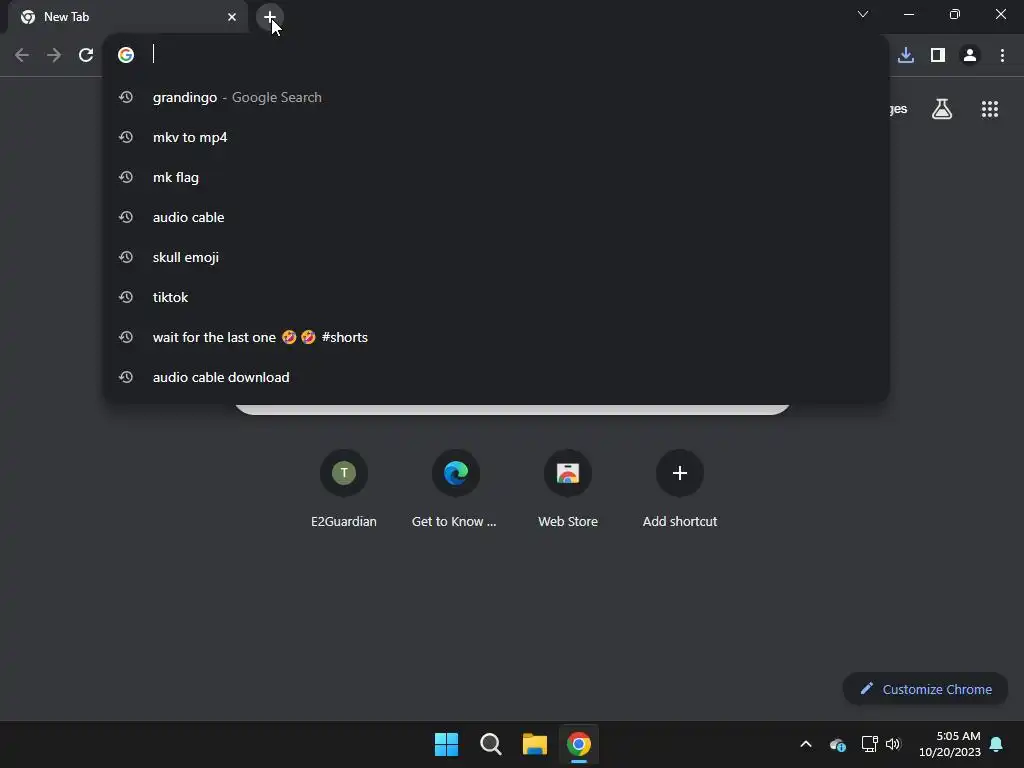Open the Web Store shortcut
The image size is (1024, 768).
[x=568, y=490]
